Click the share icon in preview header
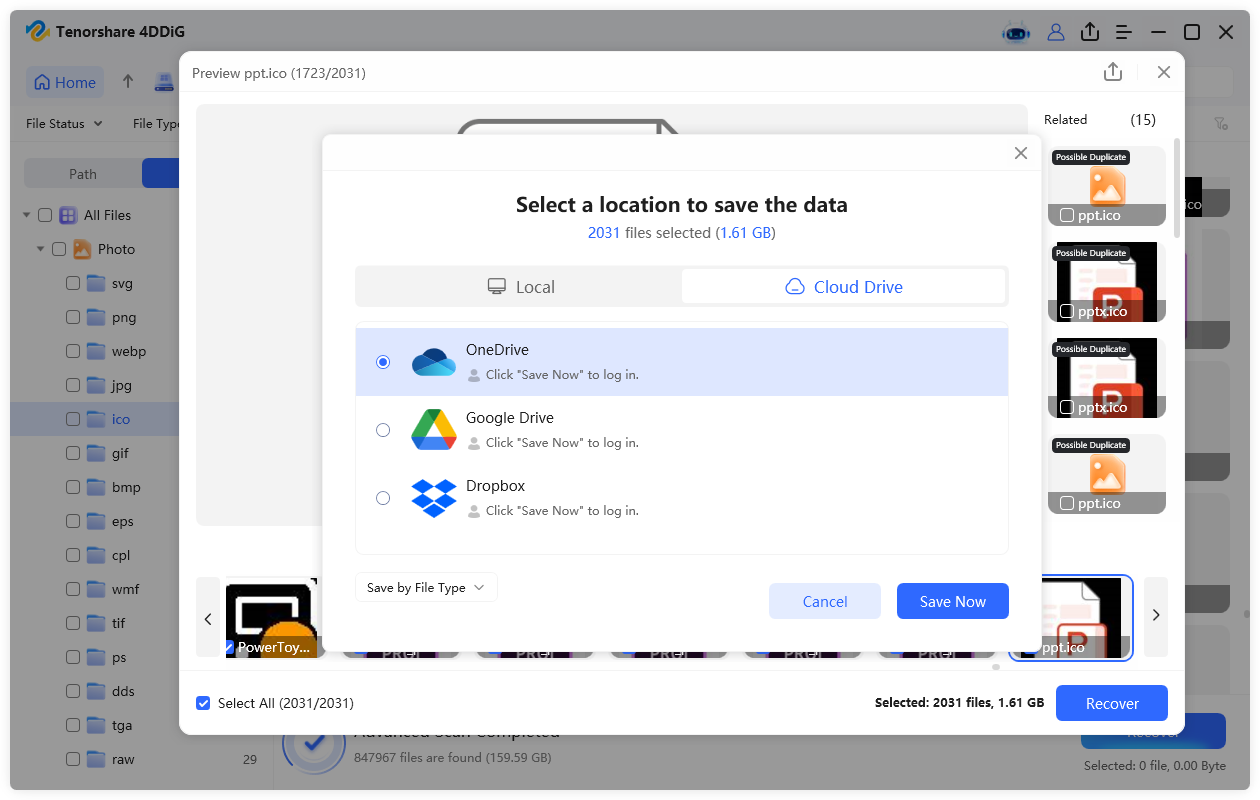 [x=1113, y=72]
